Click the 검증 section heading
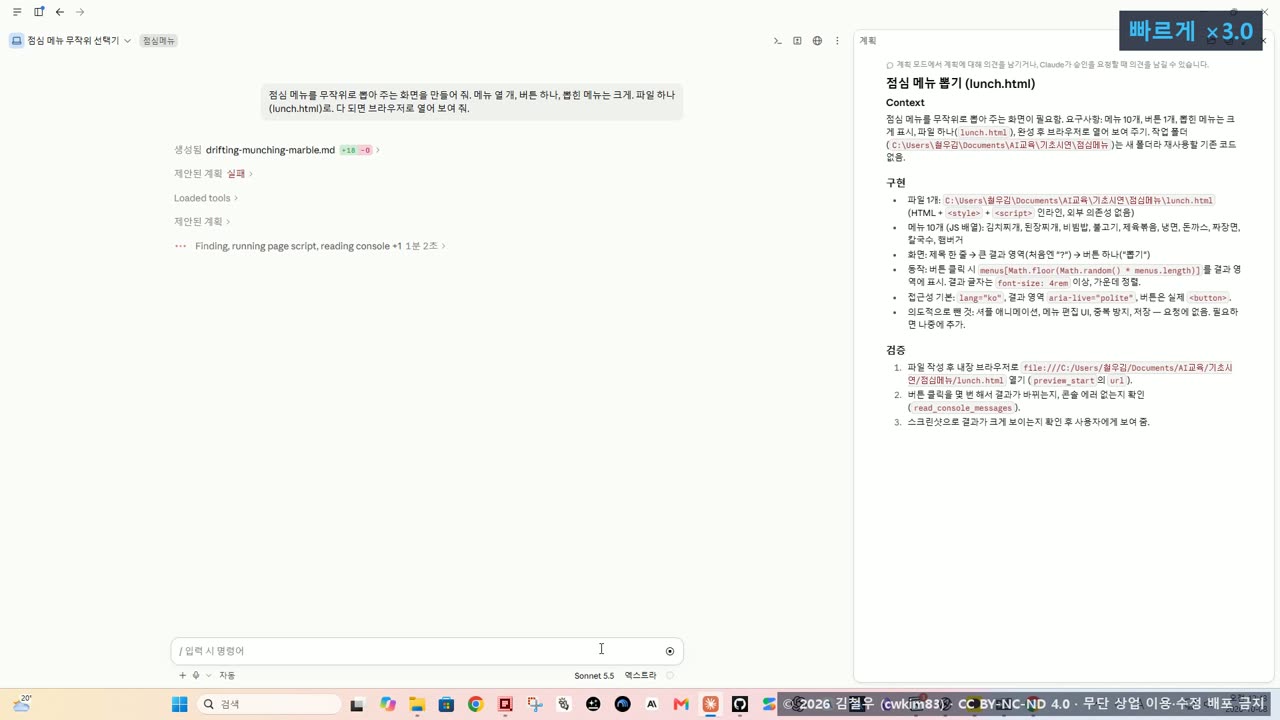This screenshot has width=1280, height=720. [x=896, y=350]
